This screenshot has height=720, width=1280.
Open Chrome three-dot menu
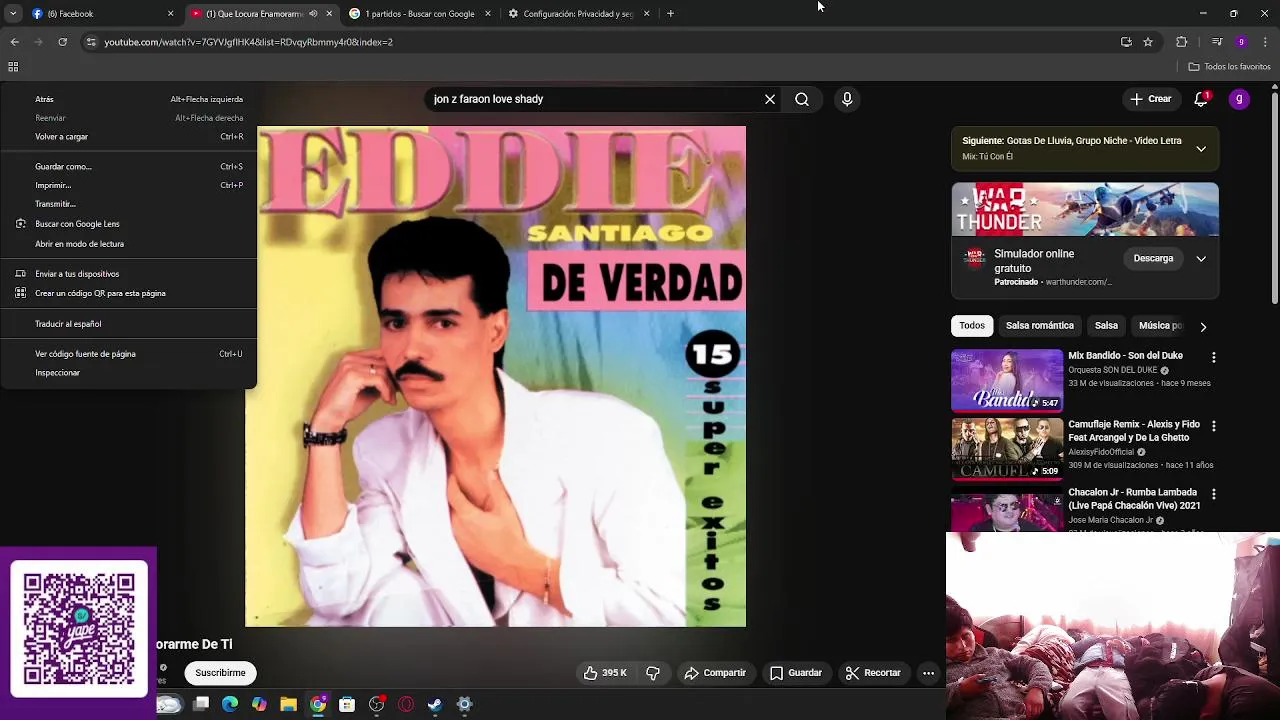1266,42
